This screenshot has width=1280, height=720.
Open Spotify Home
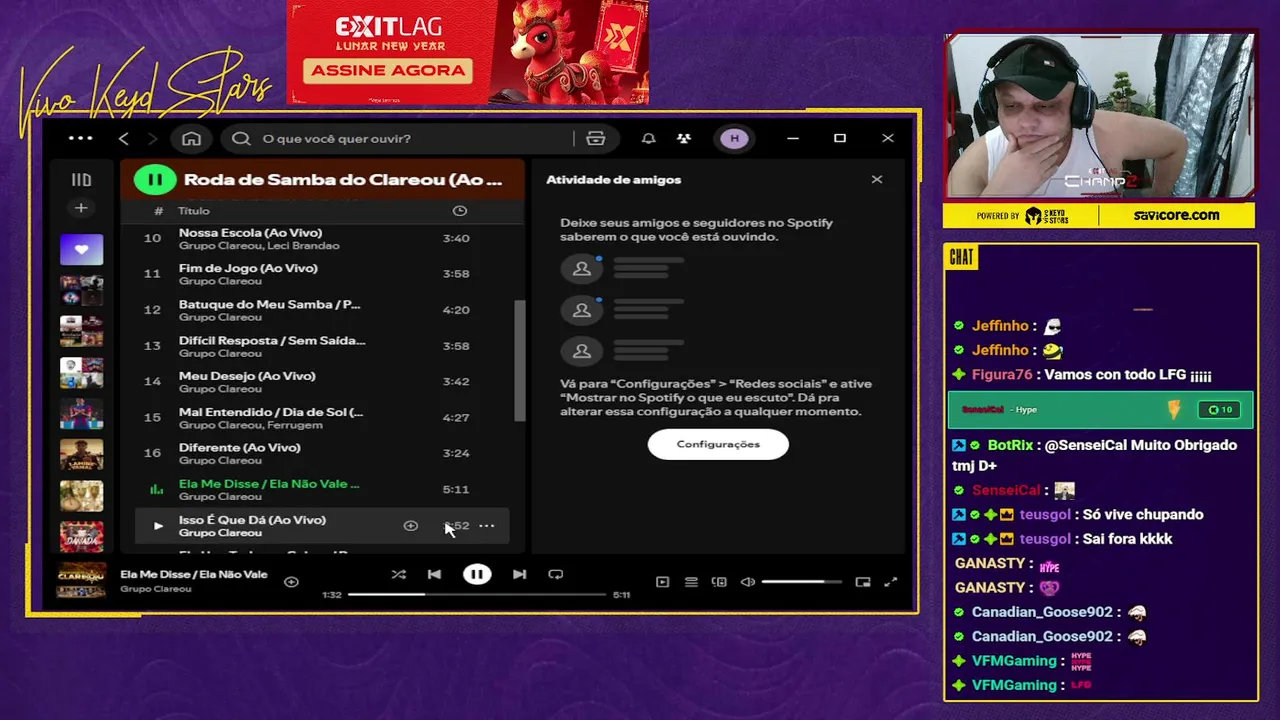[191, 138]
